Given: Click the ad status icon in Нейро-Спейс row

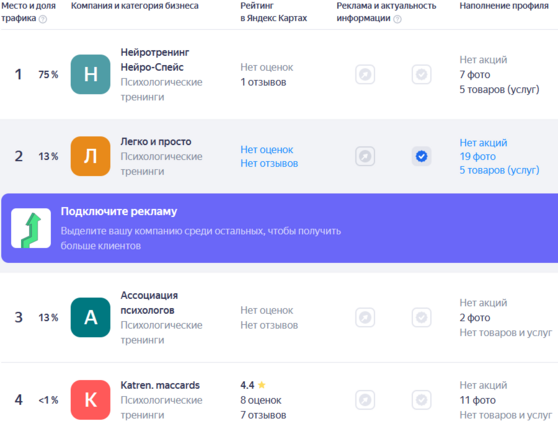Looking at the screenshot, I should 365,74.
